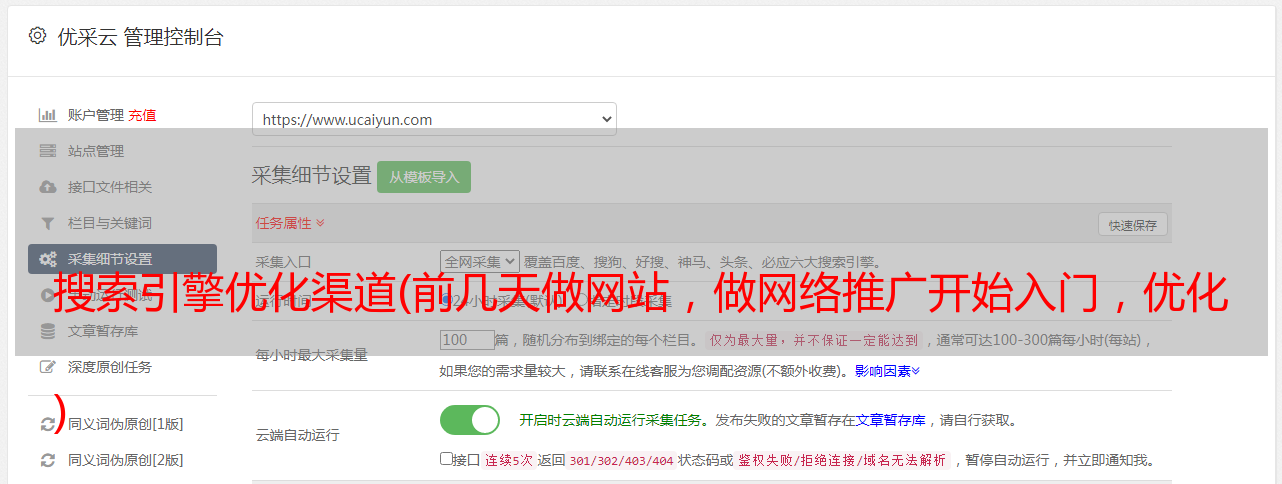Click the 优采云 管理控制台 title
The image size is (1282, 484).
tap(140, 37)
